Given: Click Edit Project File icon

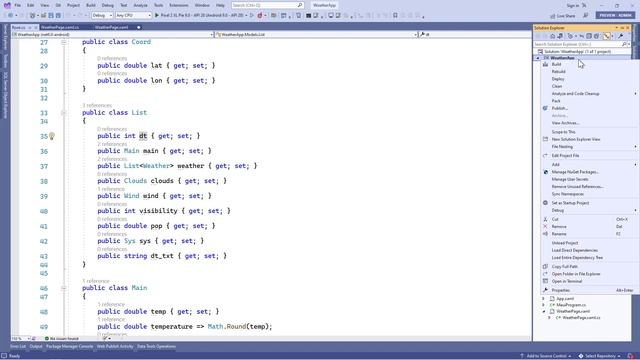Looking at the screenshot, I should pyautogui.click(x=545, y=156).
